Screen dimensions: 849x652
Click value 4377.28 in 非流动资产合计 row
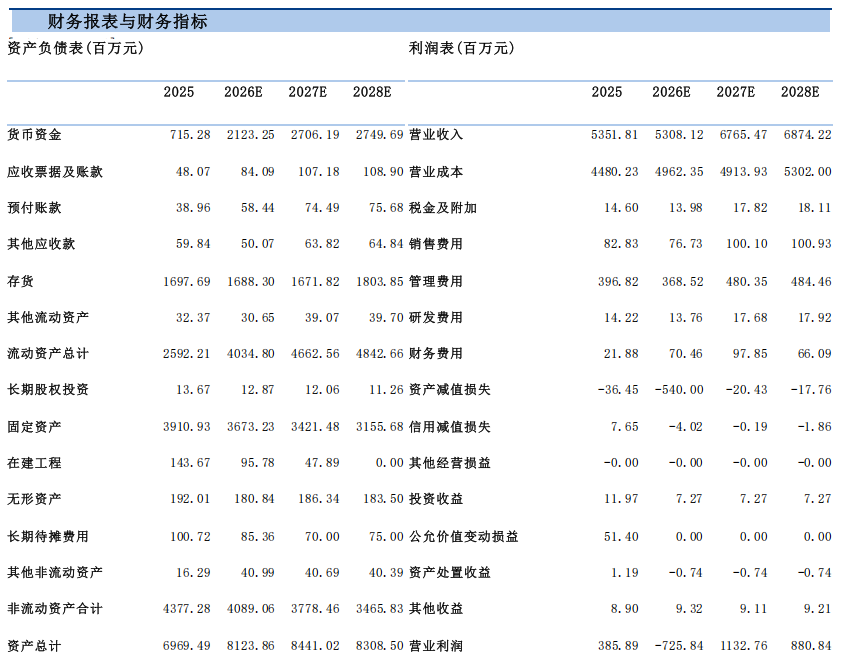coord(187,609)
